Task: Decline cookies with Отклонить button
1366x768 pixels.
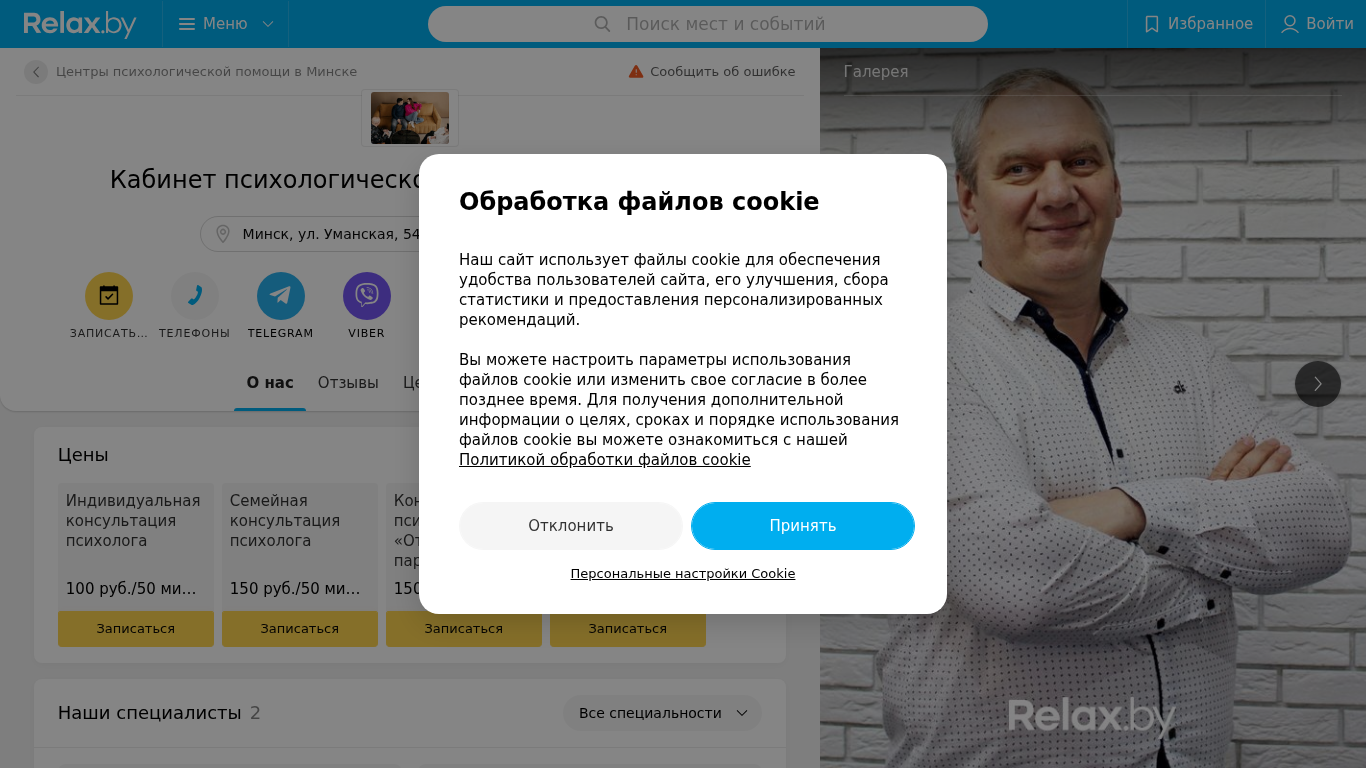Action: pyautogui.click(x=571, y=526)
